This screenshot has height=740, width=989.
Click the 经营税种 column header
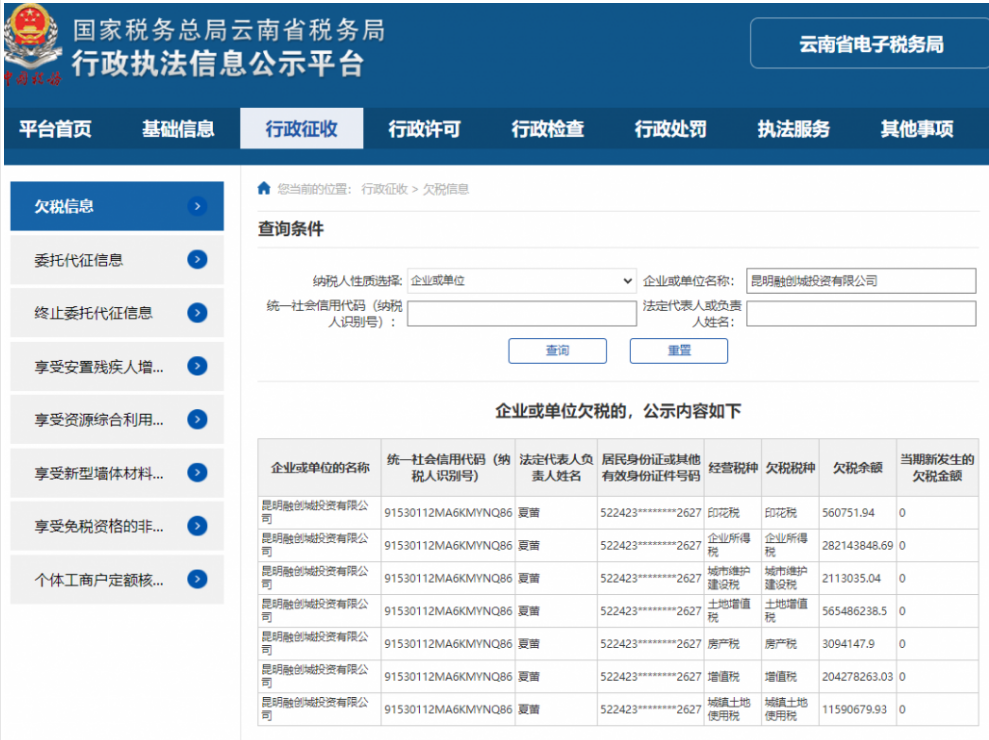coord(733,467)
